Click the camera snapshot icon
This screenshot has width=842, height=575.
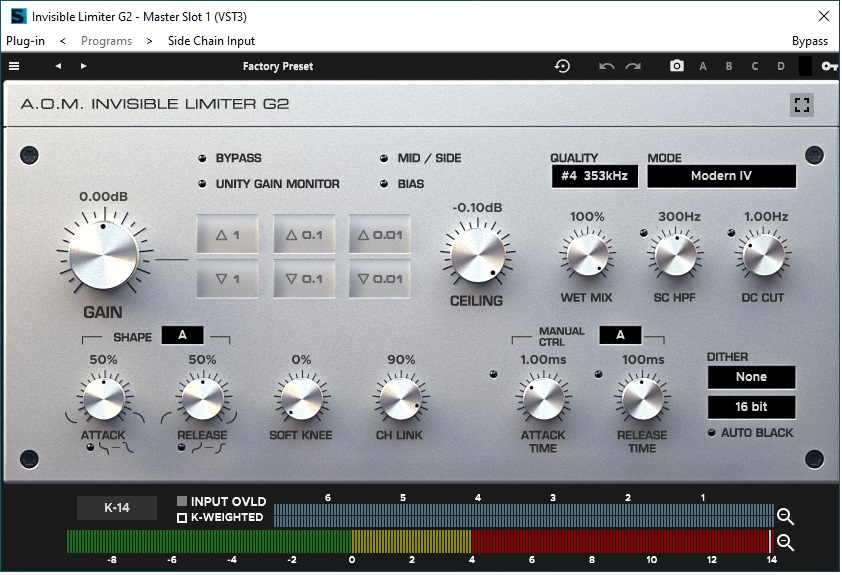[677, 66]
